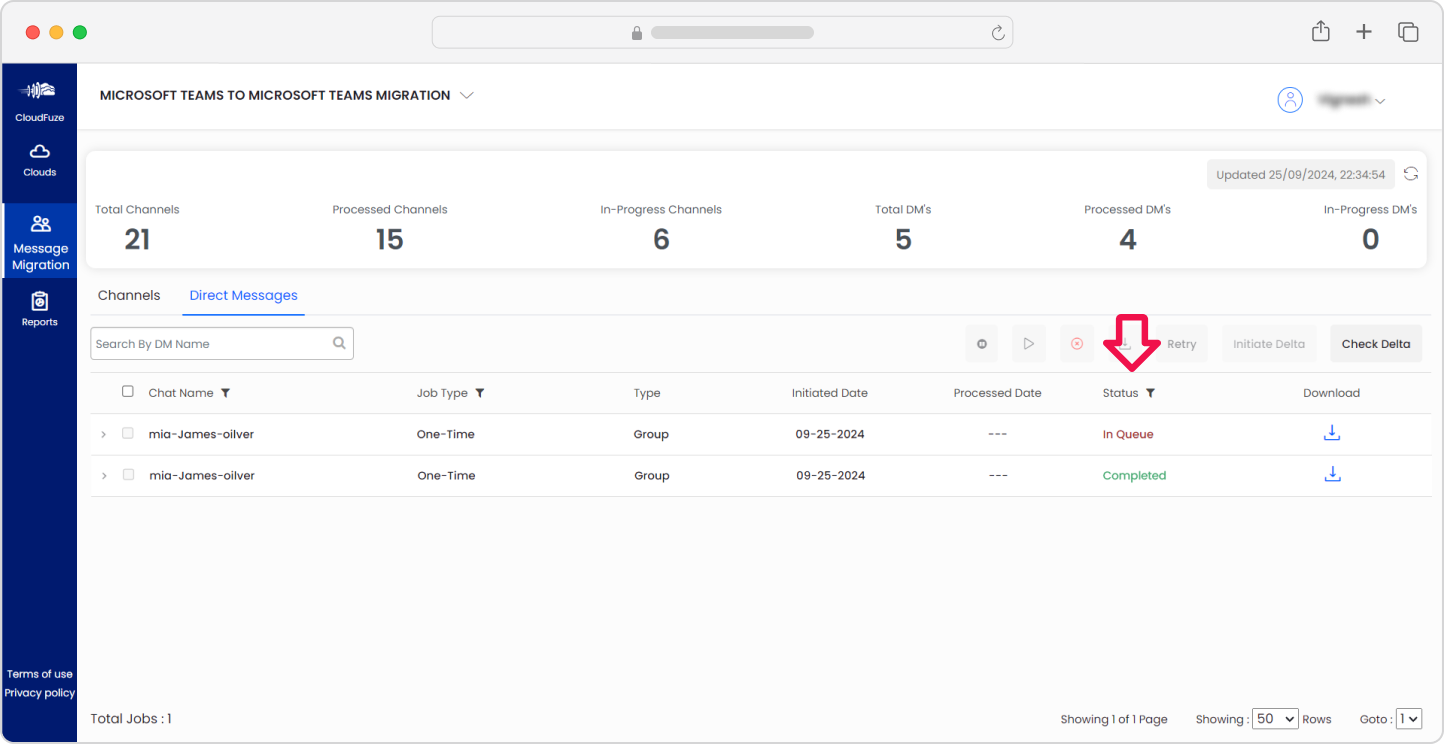Screen dimensions: 1444x744
Task: Click the Updated 25/09/2024 timestamp label
Action: coord(1300,174)
